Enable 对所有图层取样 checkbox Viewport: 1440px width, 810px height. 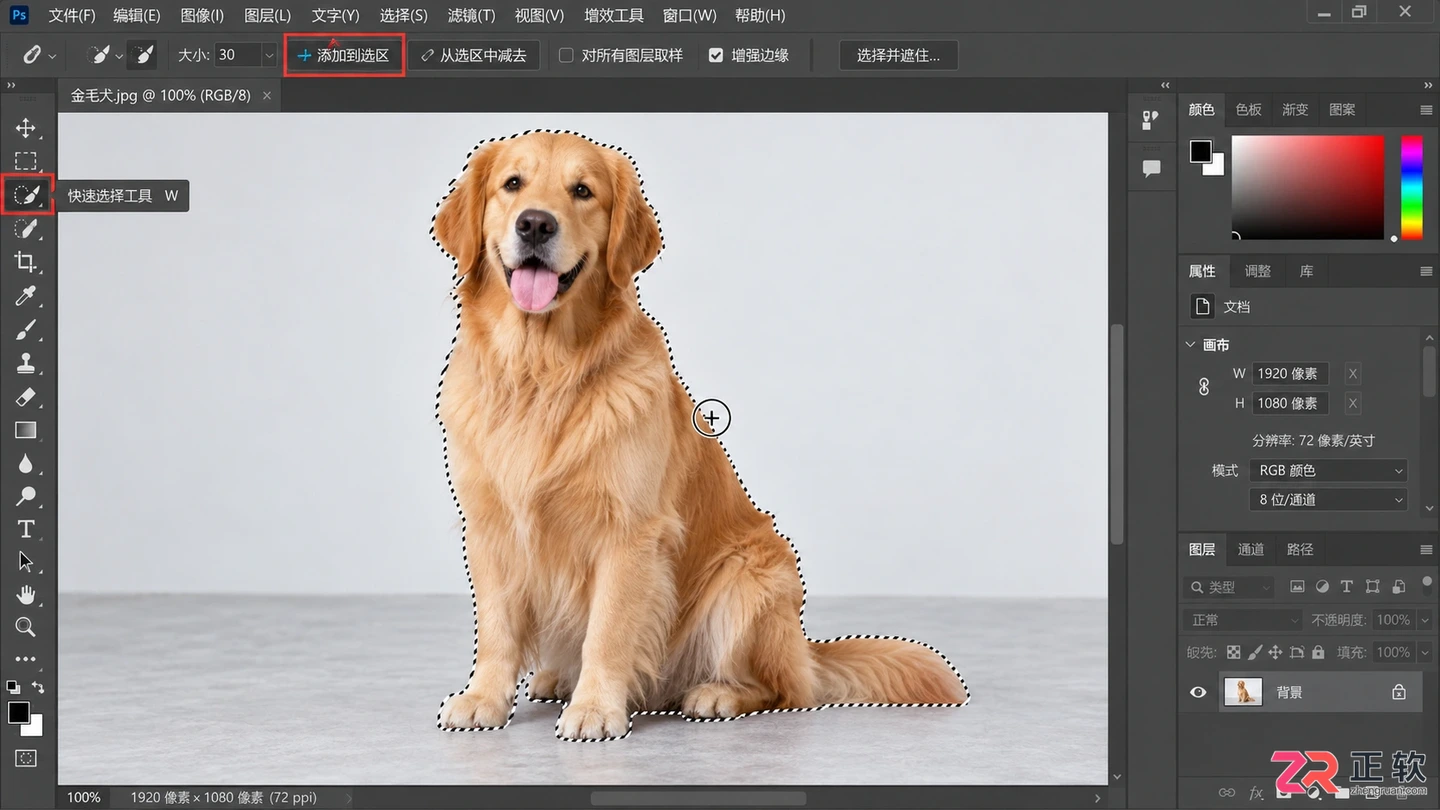(566, 55)
